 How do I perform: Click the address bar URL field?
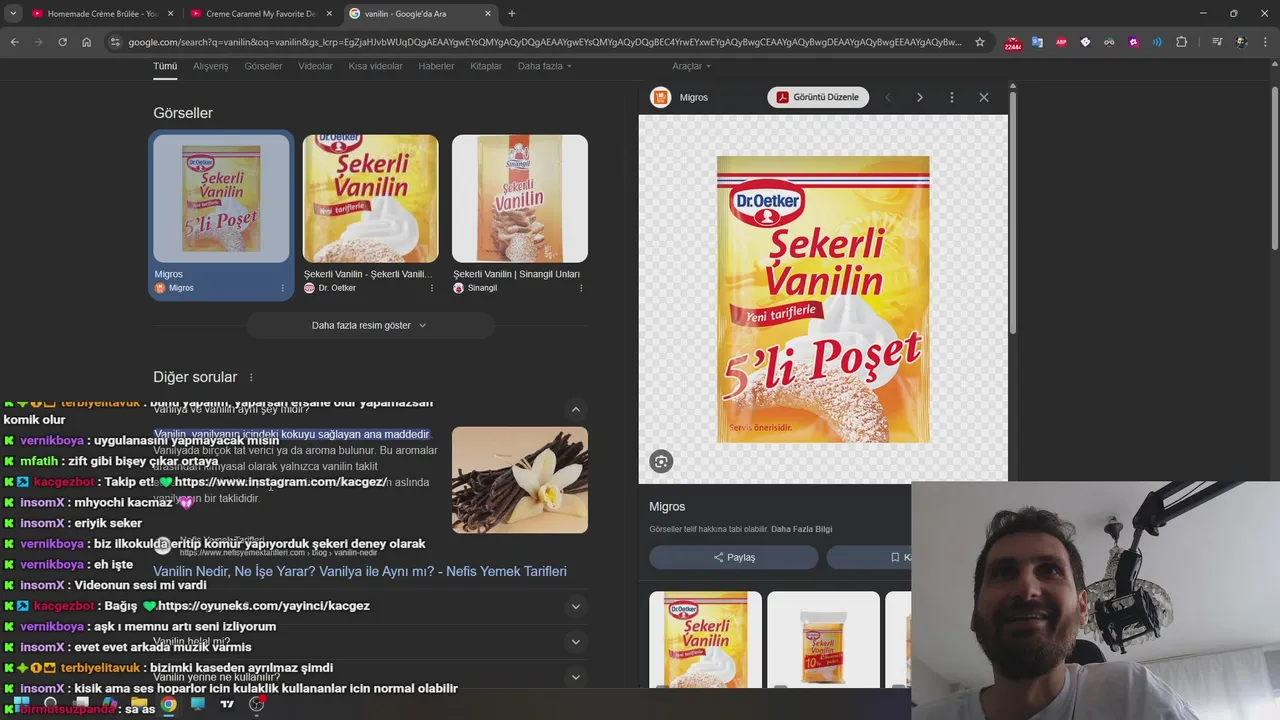pyautogui.click(x=545, y=42)
